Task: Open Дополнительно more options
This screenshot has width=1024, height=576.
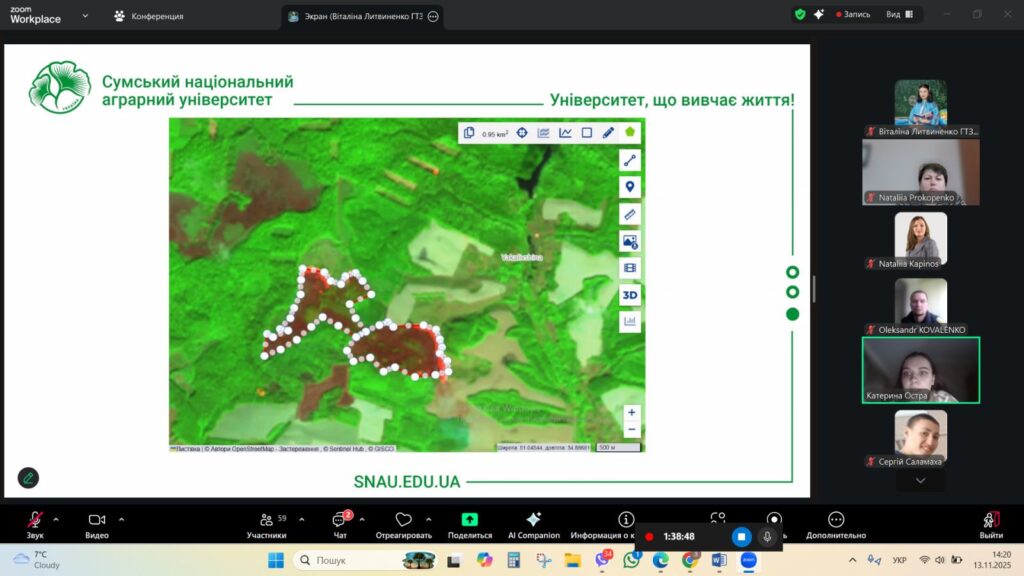Action: [x=836, y=524]
